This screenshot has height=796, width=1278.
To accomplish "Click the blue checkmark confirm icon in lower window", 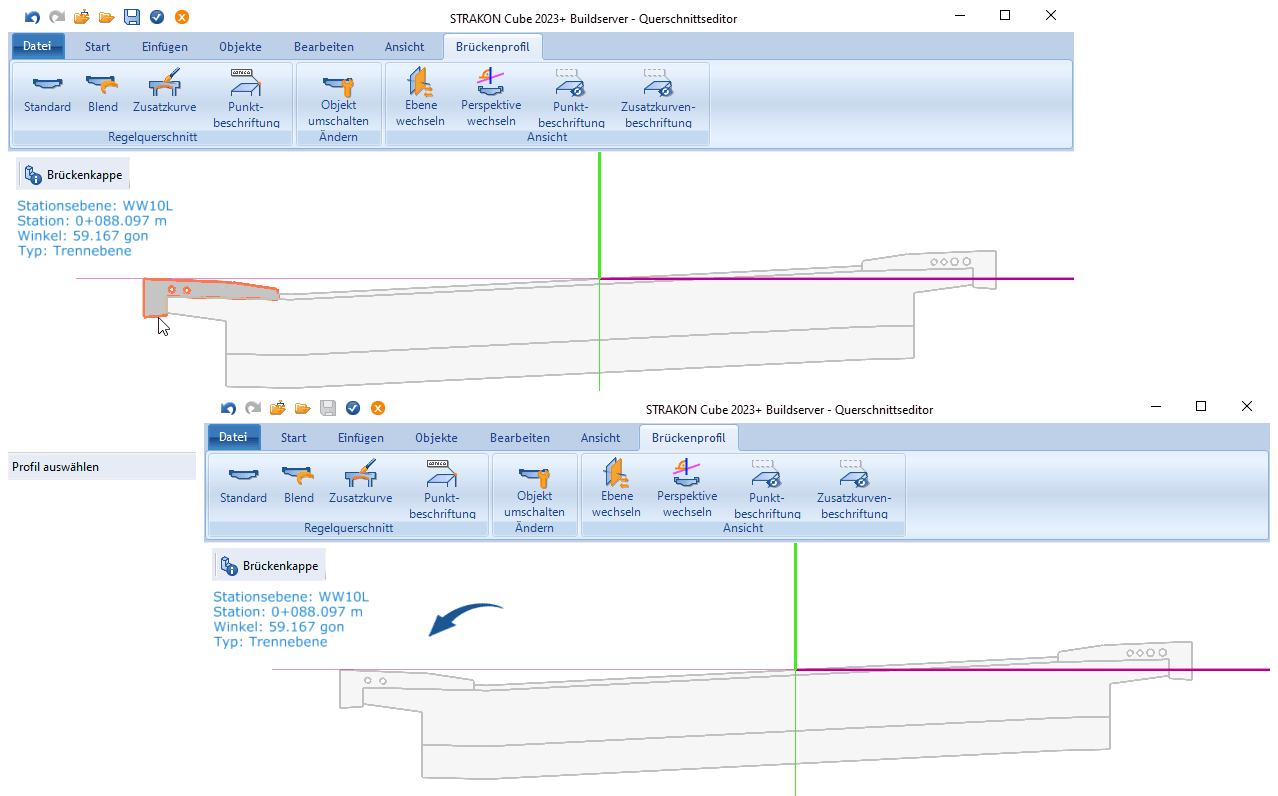I will click(353, 408).
